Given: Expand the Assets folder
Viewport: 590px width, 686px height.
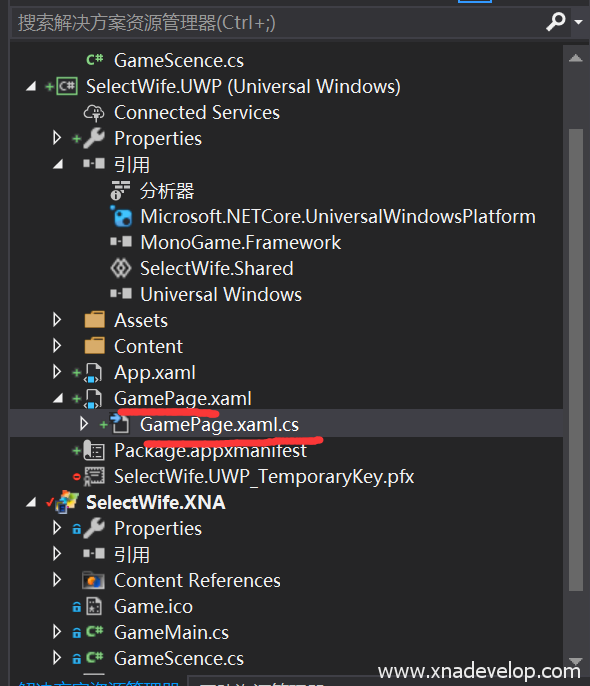Looking at the screenshot, I should (x=57, y=320).
